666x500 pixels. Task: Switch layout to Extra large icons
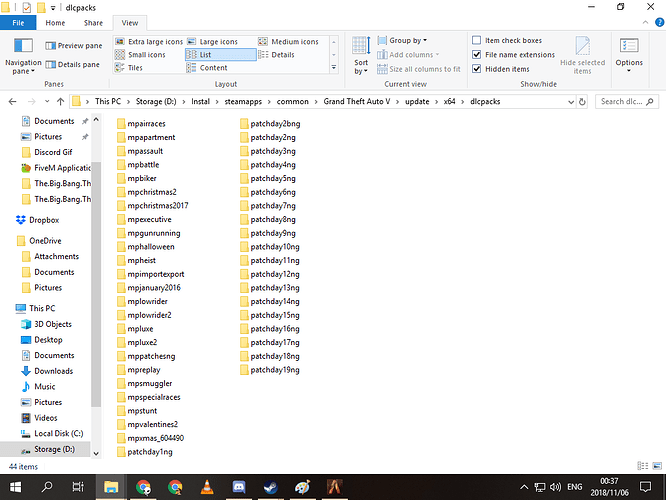(149, 42)
